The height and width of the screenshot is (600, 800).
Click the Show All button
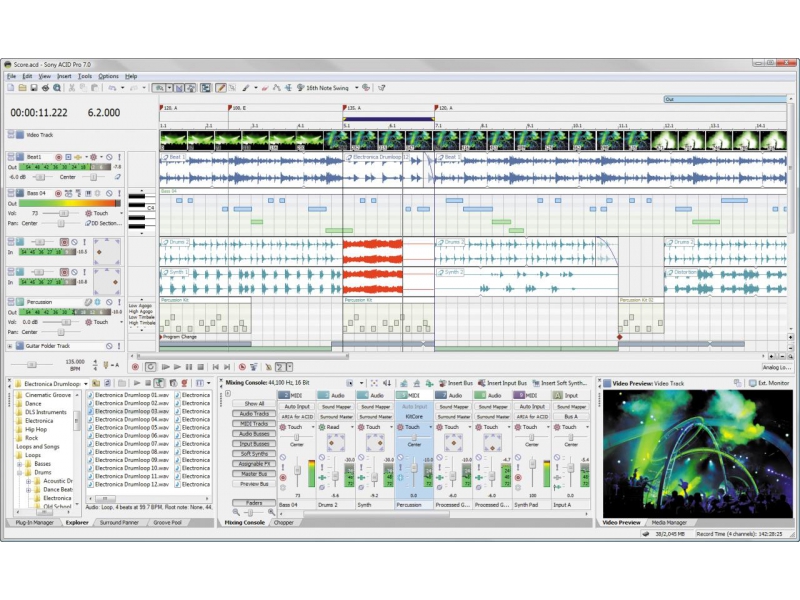[x=254, y=403]
